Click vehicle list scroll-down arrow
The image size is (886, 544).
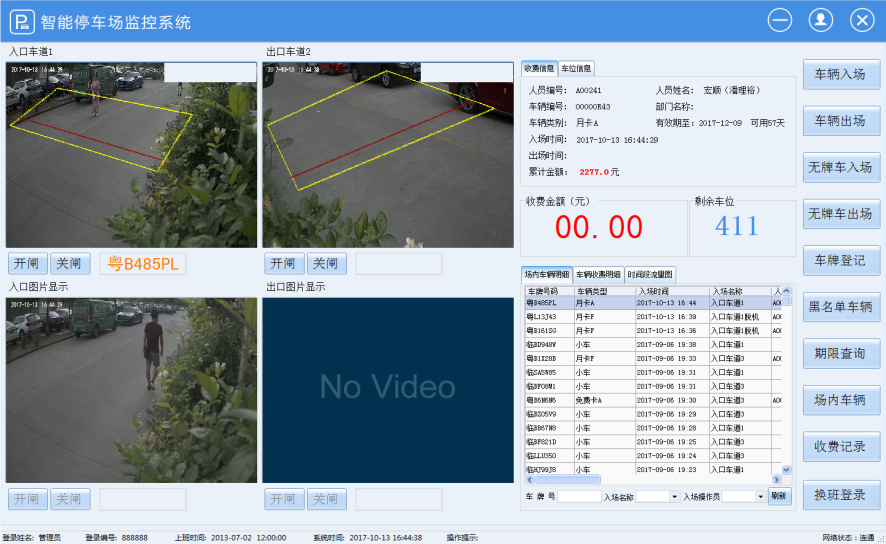(x=786, y=469)
